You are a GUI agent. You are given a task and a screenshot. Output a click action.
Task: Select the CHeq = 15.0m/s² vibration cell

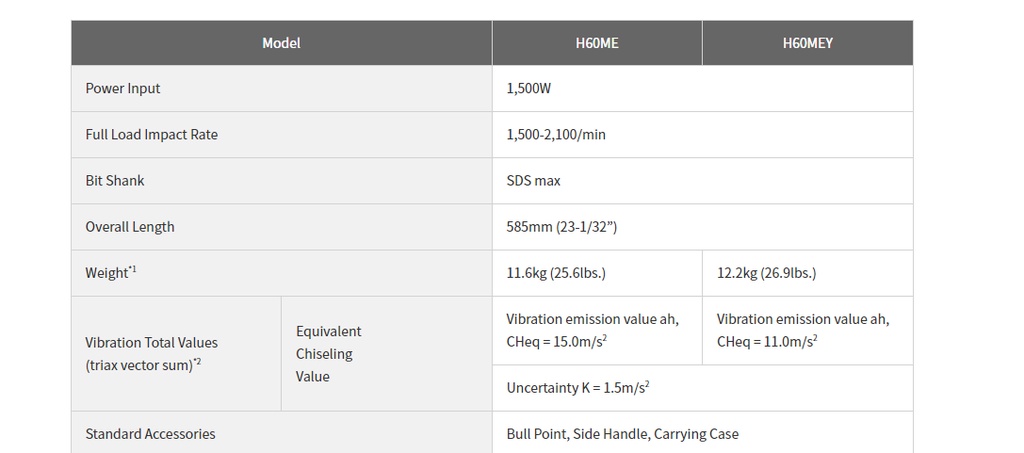[x=597, y=331]
